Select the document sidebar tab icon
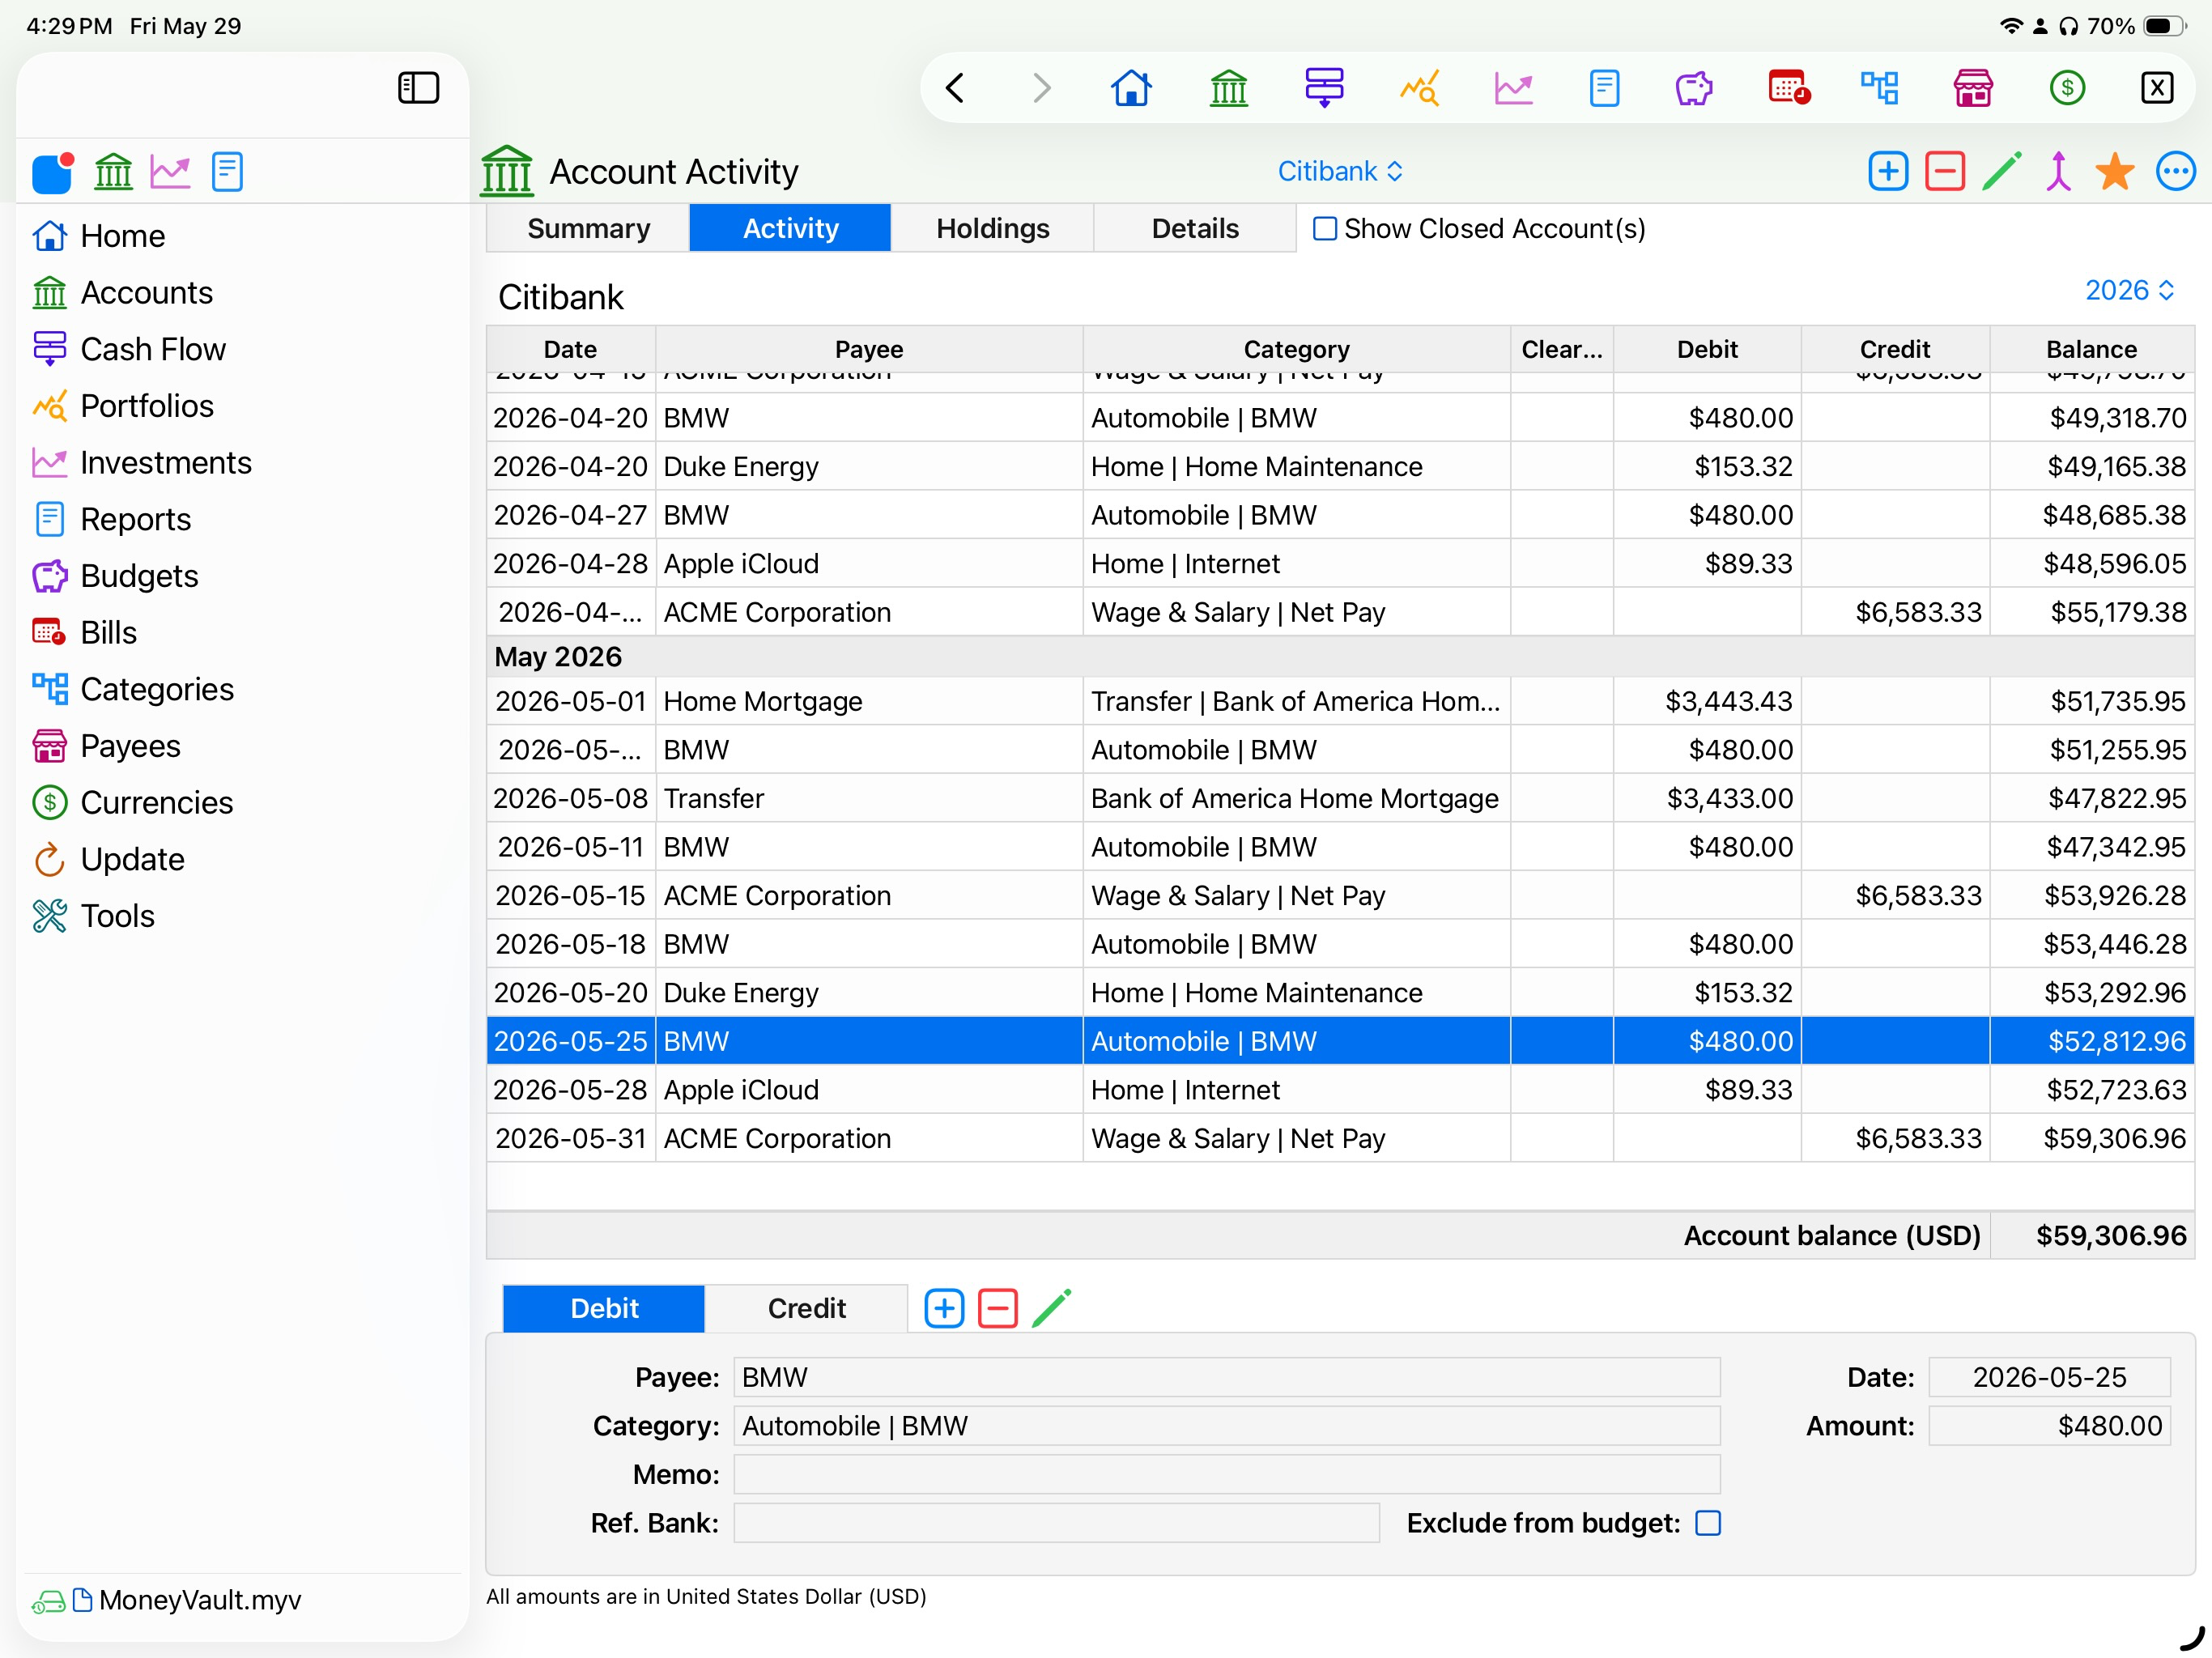 pyautogui.click(x=227, y=172)
